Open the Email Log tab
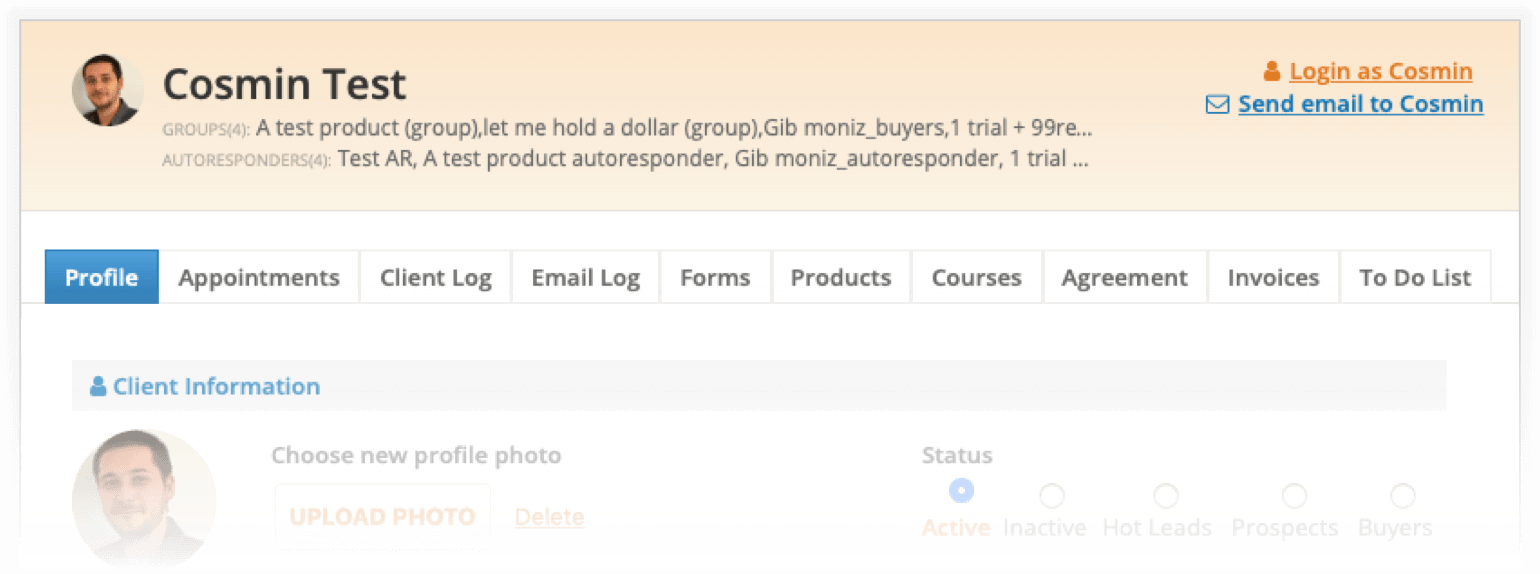 click(585, 277)
